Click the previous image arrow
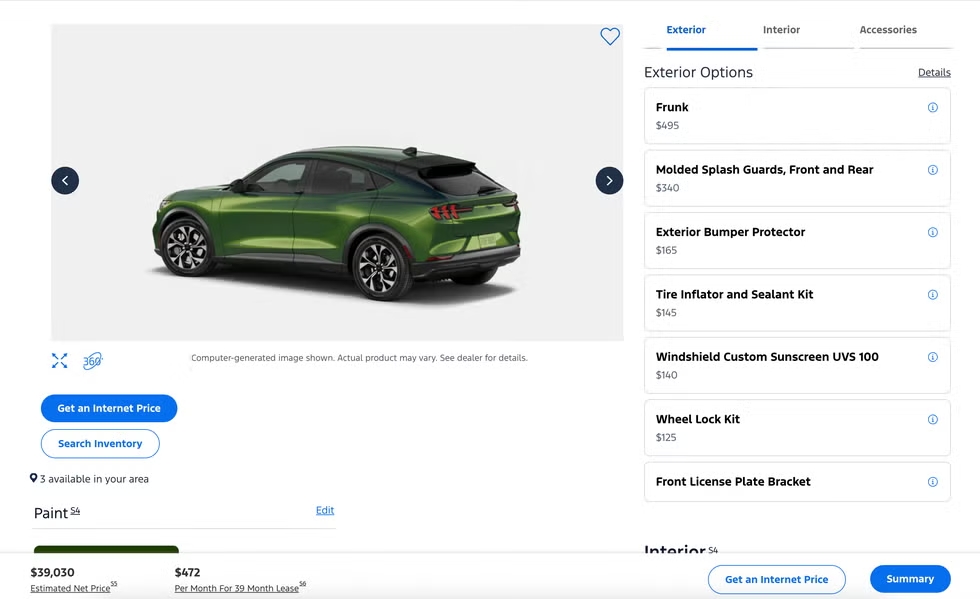 pyautogui.click(x=64, y=180)
